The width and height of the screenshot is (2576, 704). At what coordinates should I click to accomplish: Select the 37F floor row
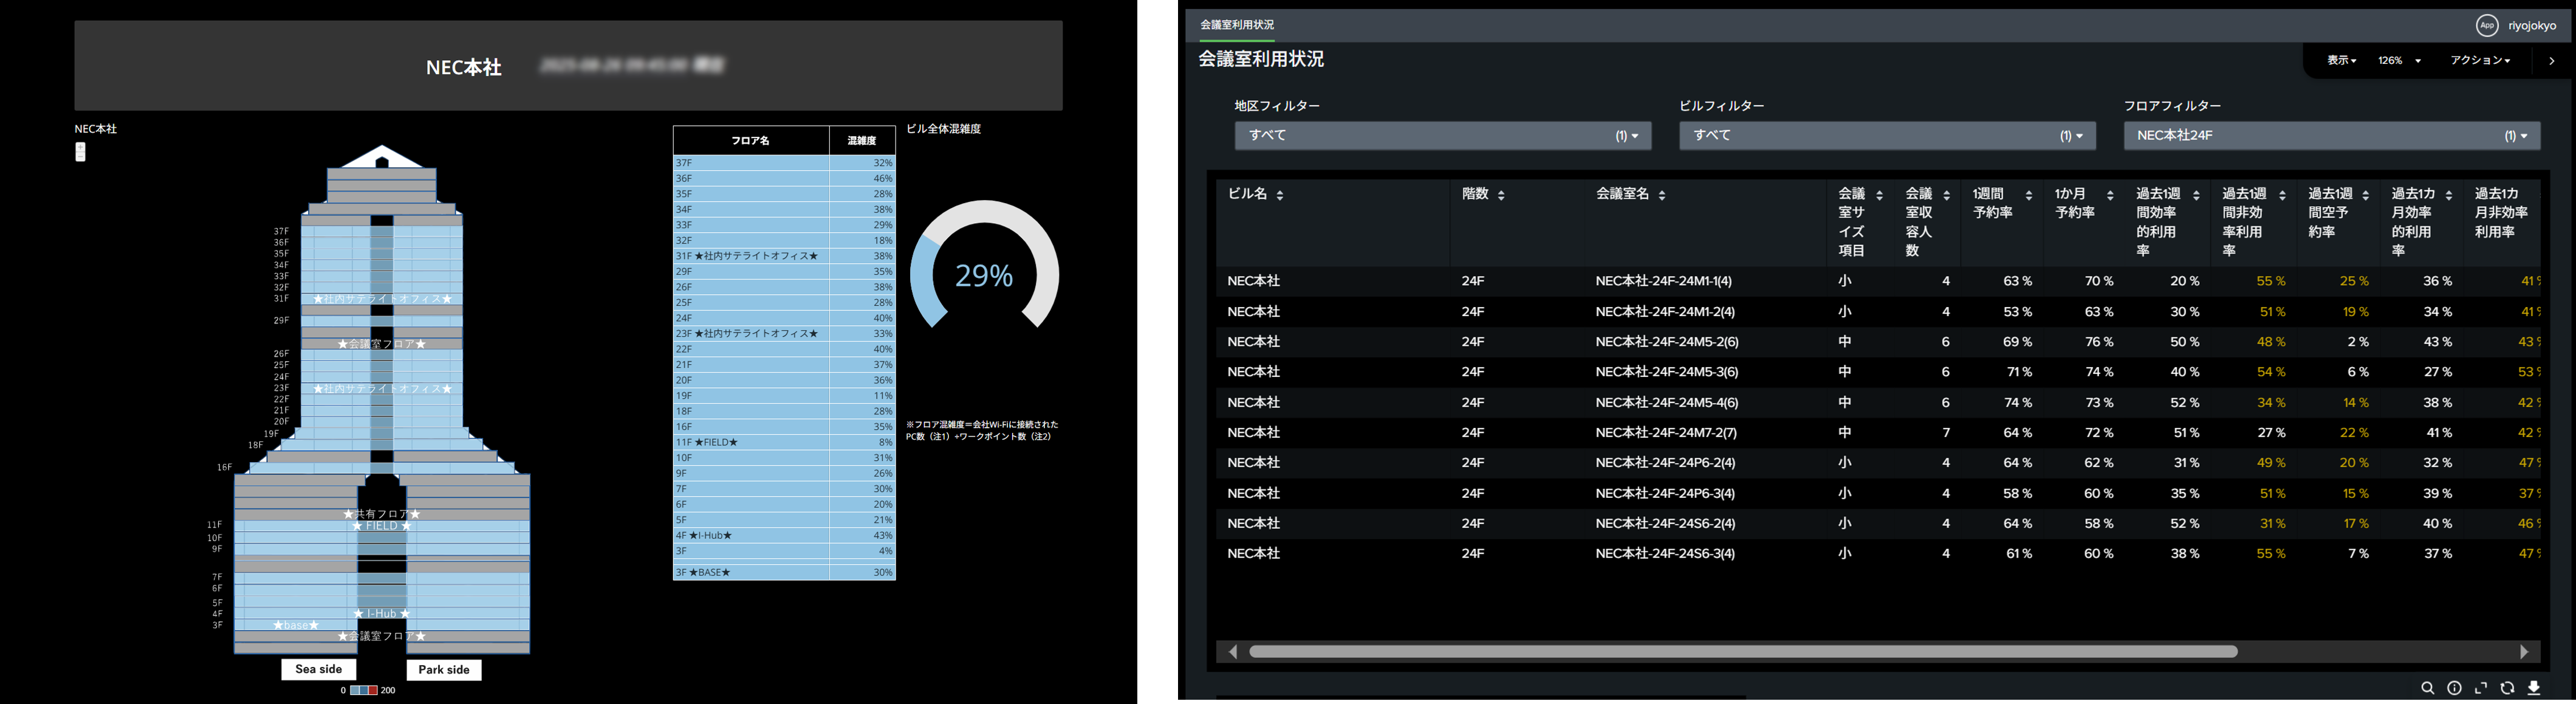pyautogui.click(x=784, y=163)
